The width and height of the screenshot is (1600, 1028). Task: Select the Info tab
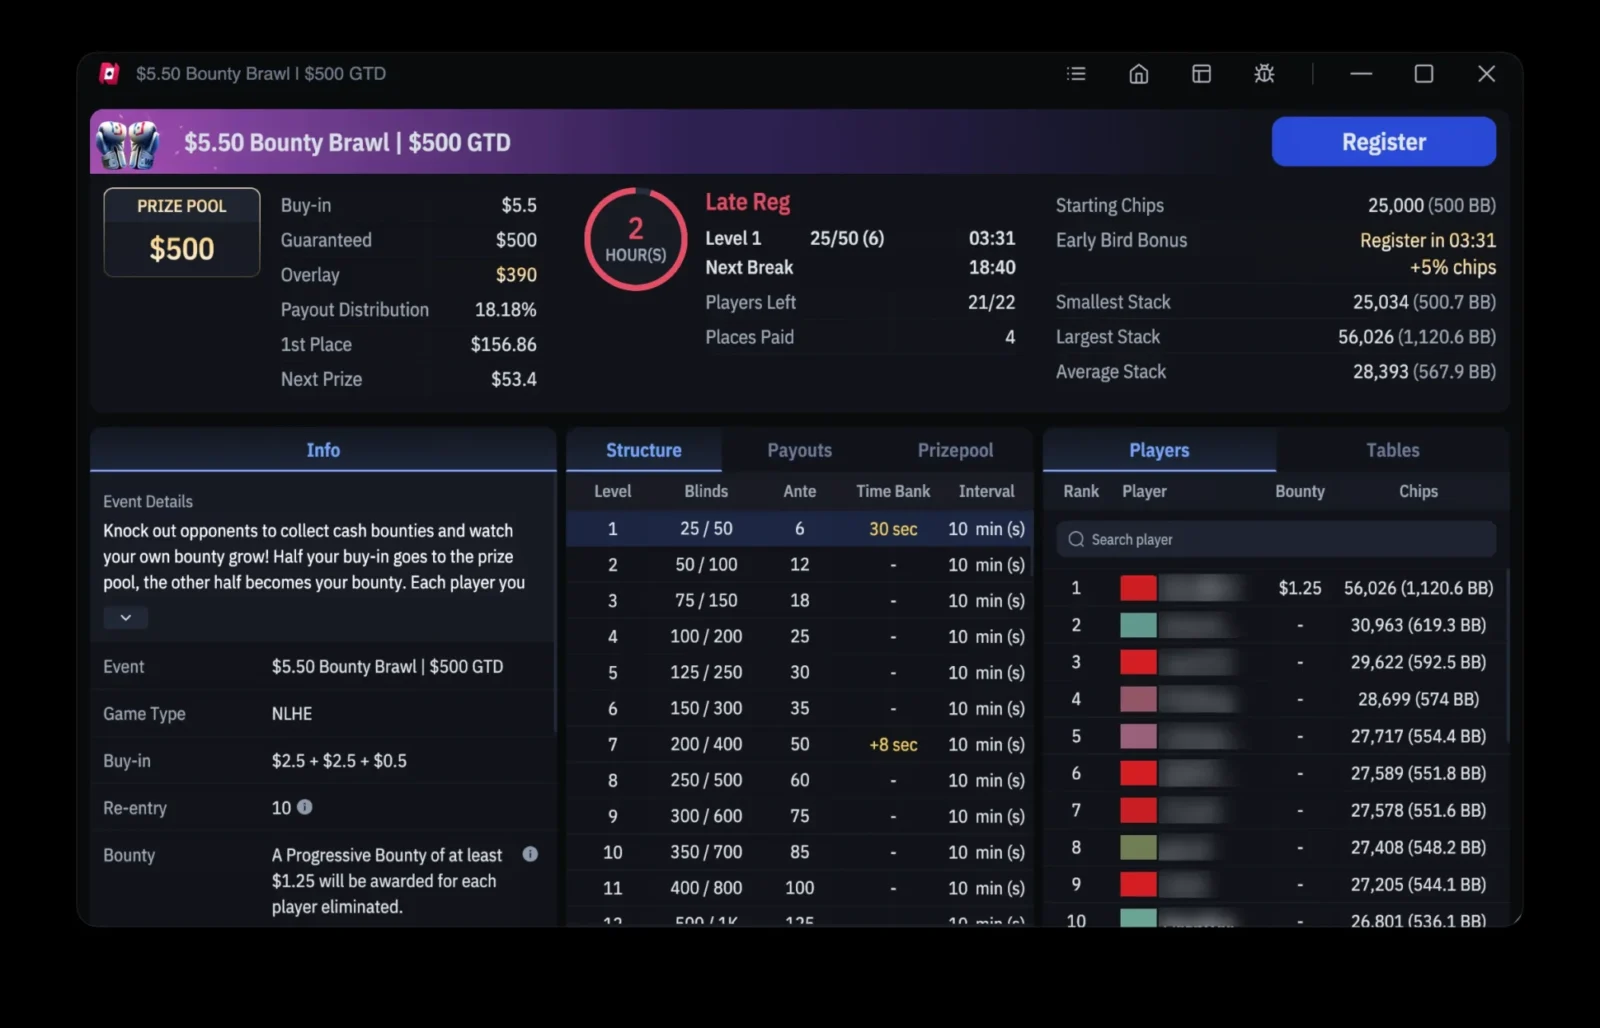click(x=323, y=450)
